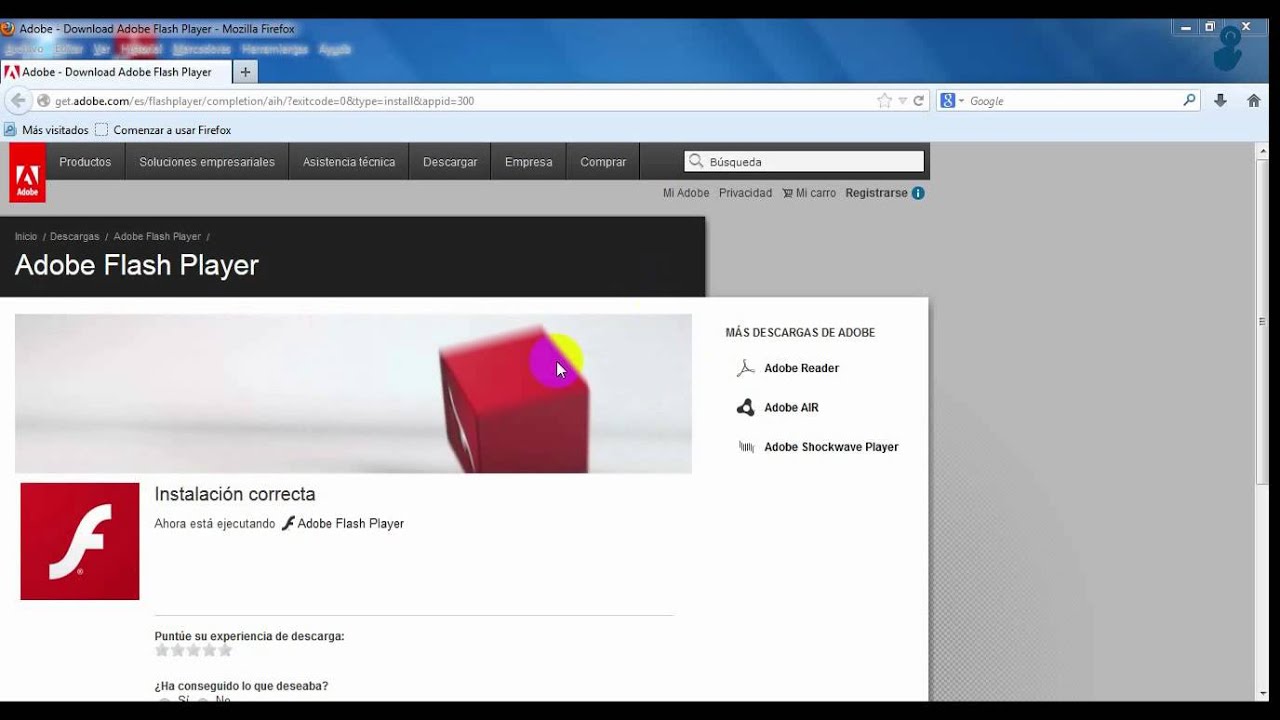This screenshot has height=720, width=1280.
Task: Click the Puntúe su experiencia de descarga label
Action: (249, 636)
